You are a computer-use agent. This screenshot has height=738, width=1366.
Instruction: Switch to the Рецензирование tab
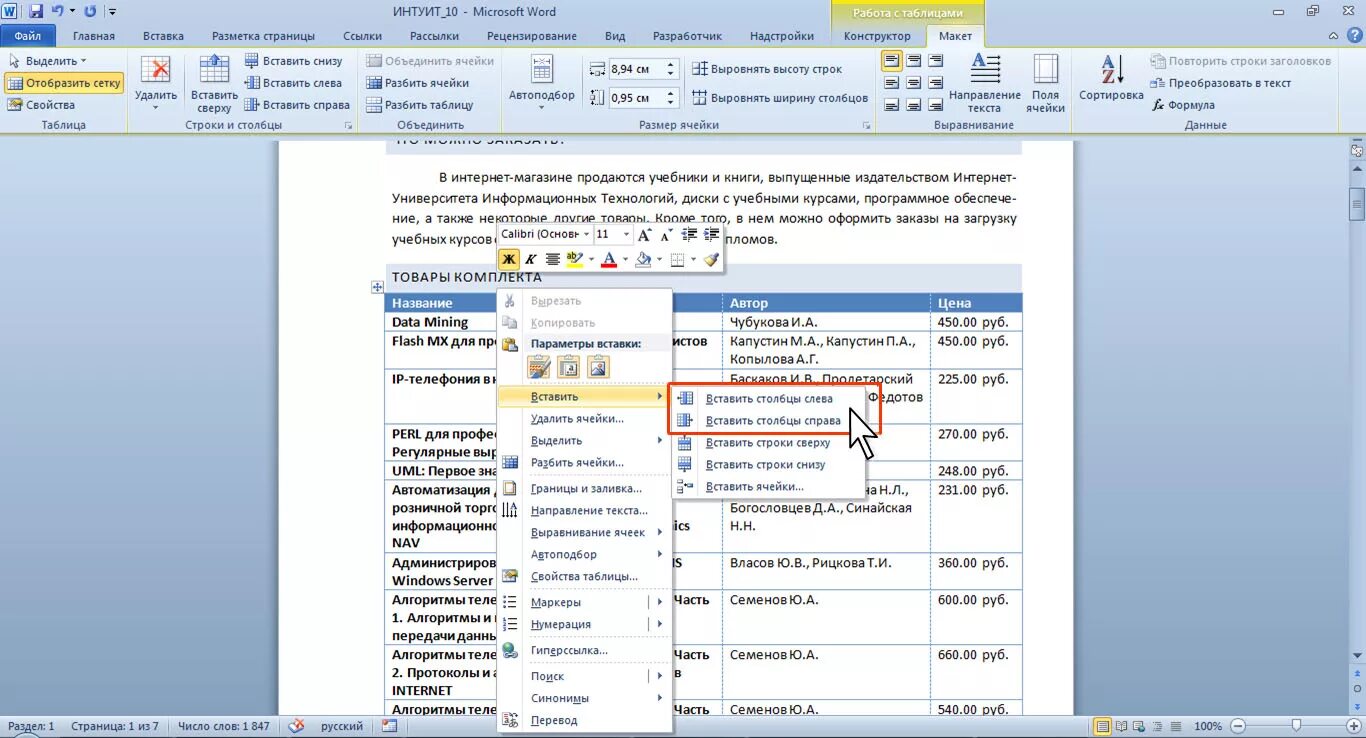coord(531,36)
